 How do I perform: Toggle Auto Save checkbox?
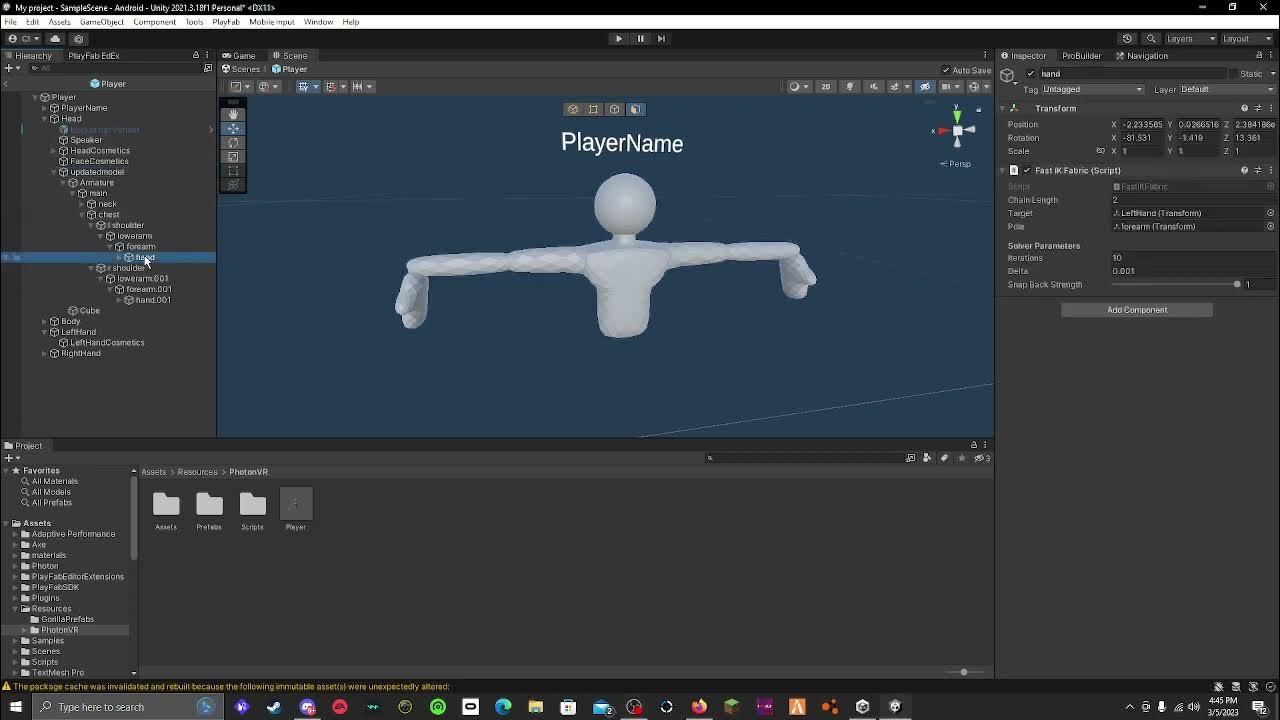point(945,70)
